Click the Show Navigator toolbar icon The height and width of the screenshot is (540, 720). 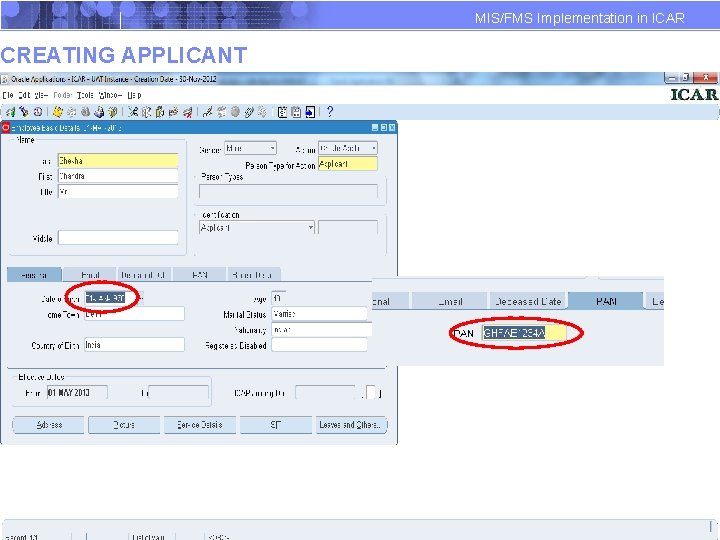click(x=38, y=112)
